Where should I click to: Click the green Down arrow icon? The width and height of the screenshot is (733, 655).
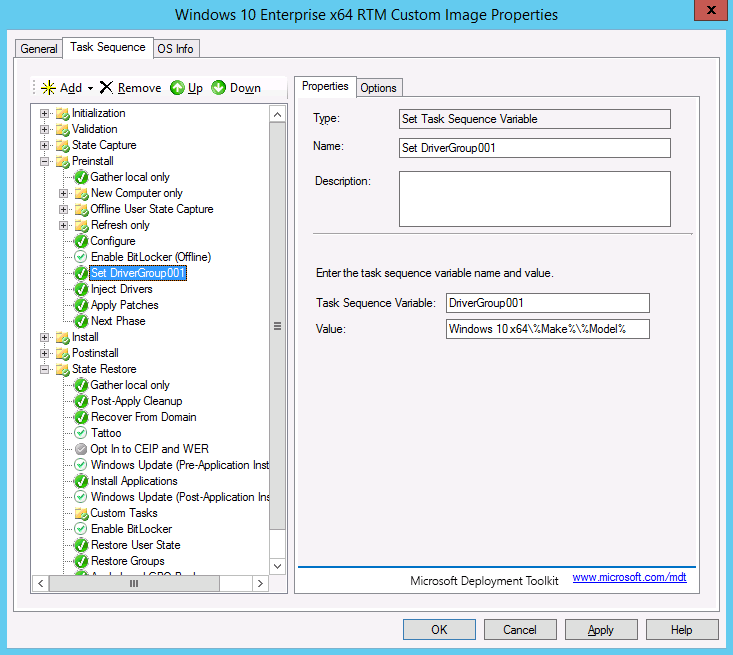(x=218, y=88)
